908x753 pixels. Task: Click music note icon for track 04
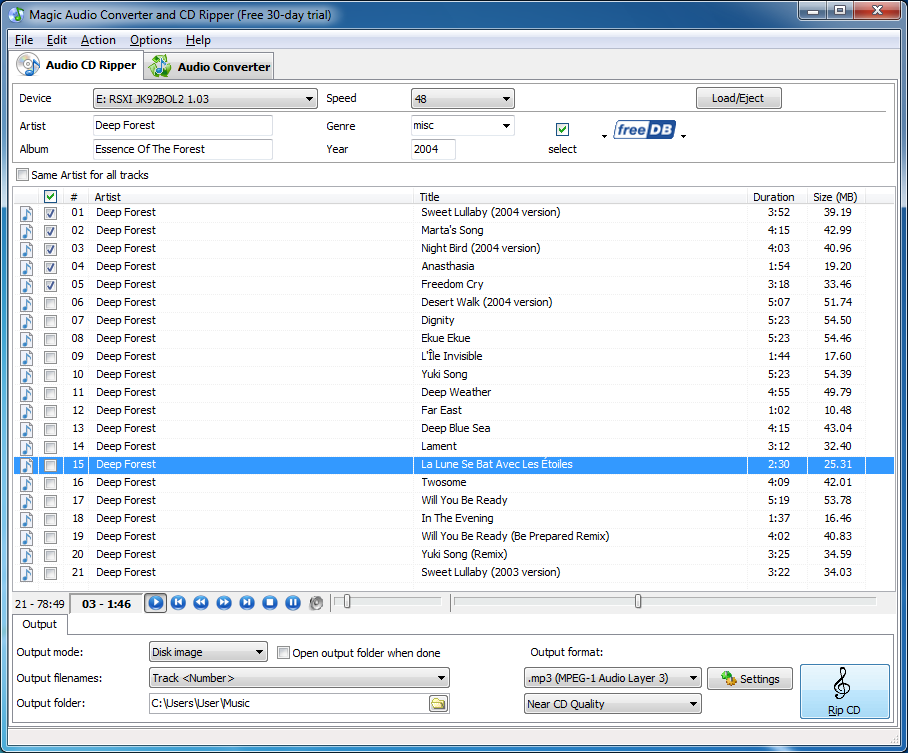point(27,267)
